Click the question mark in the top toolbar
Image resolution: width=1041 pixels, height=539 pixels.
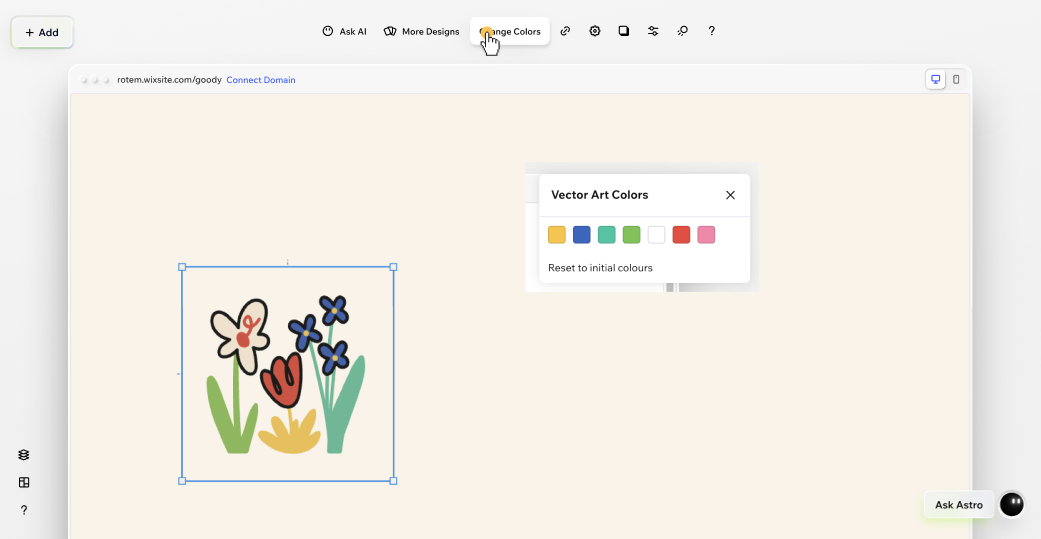pyautogui.click(x=712, y=31)
